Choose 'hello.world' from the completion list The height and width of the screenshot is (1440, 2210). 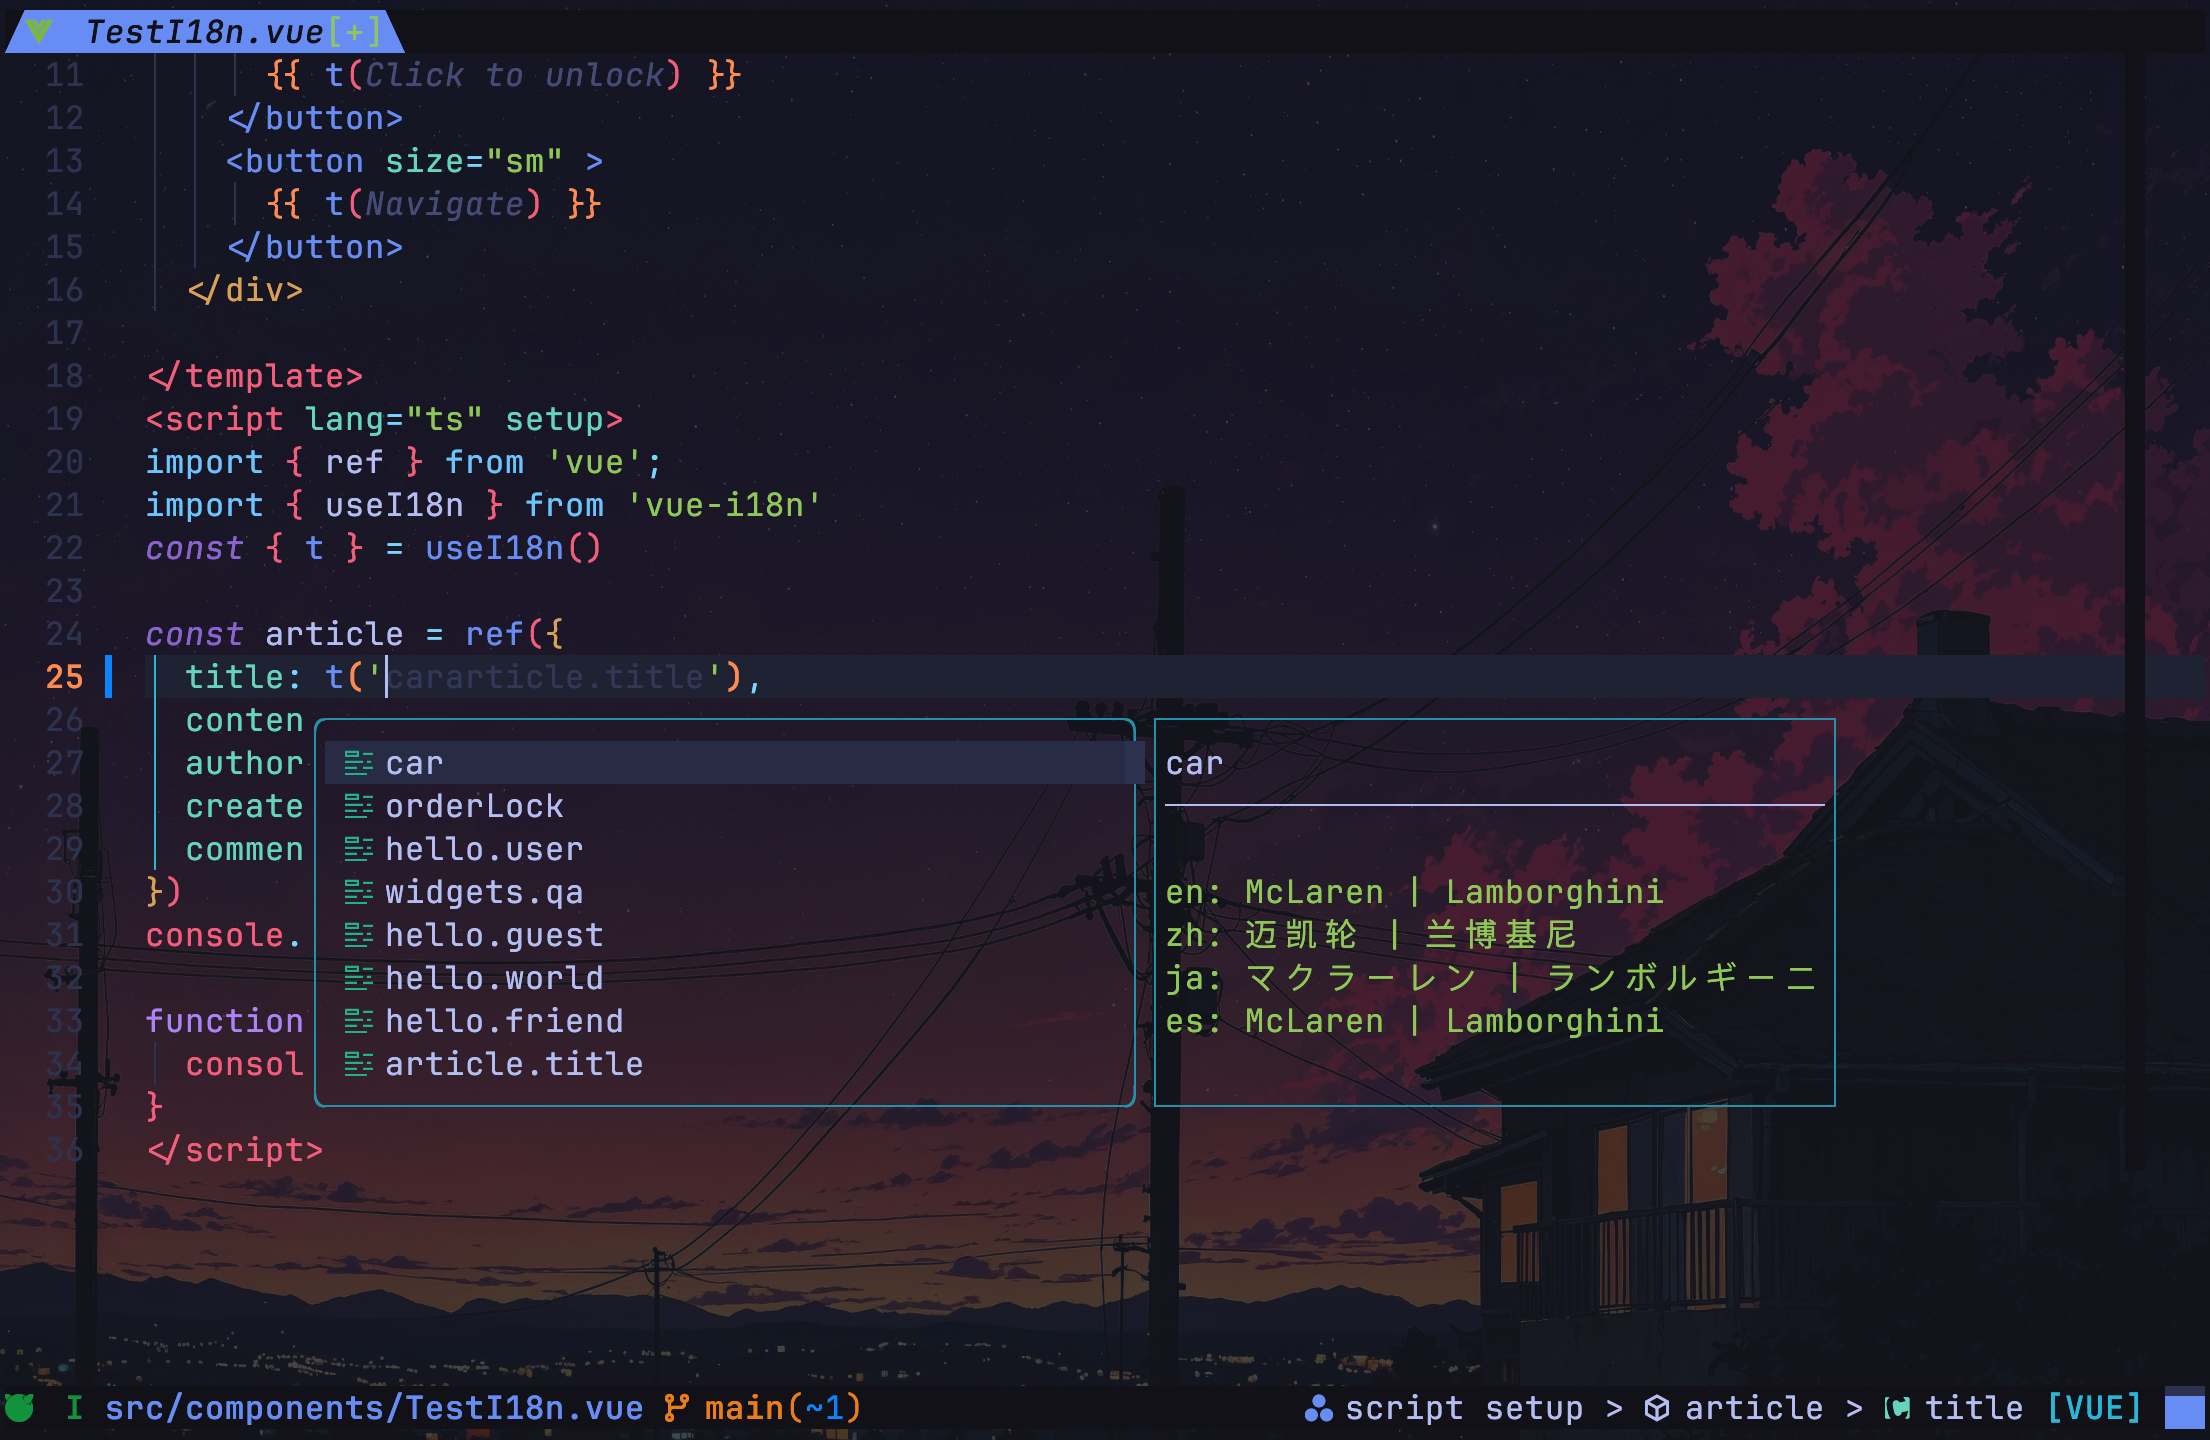[x=734, y=978]
